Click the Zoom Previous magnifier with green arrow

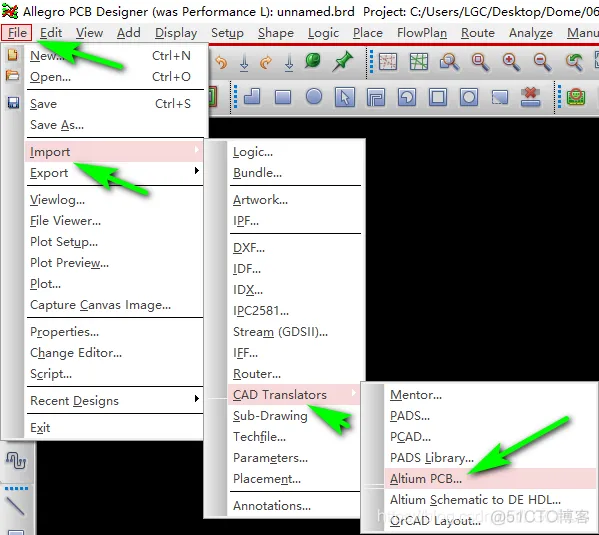574,62
